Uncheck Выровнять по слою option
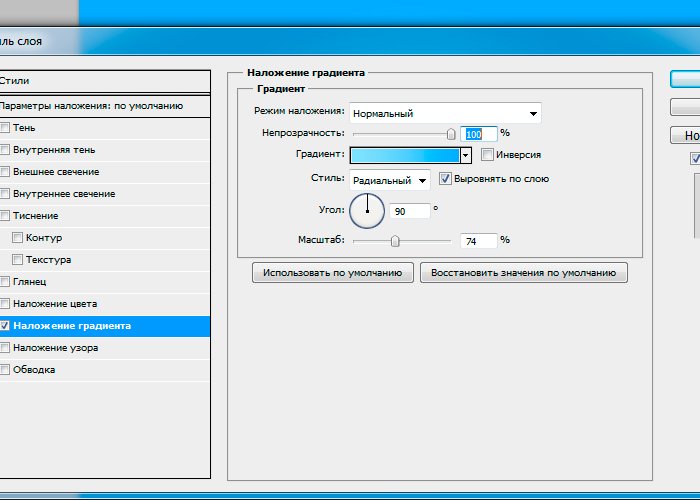Viewport: 700px width, 500px height. click(x=446, y=179)
